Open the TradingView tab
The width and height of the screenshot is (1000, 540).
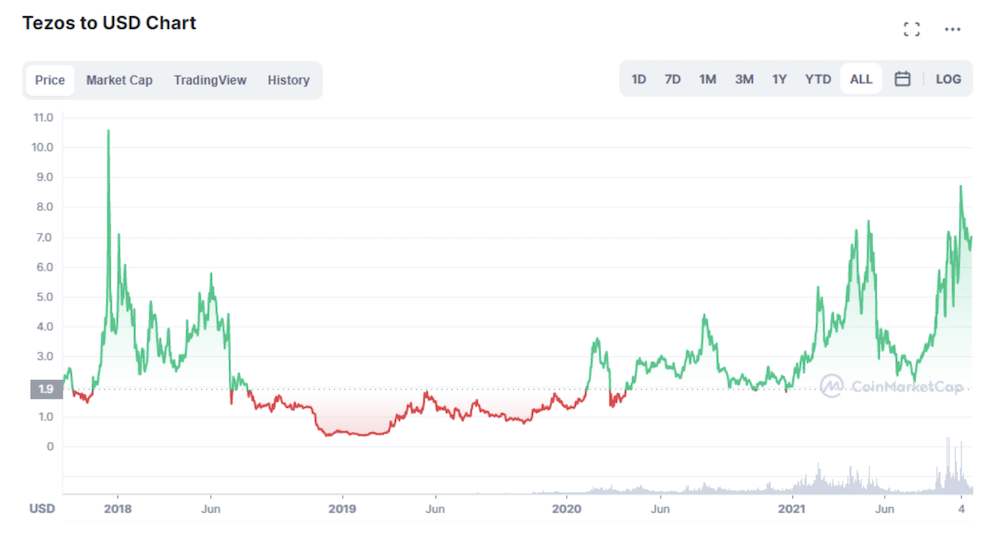pyautogui.click(x=210, y=80)
